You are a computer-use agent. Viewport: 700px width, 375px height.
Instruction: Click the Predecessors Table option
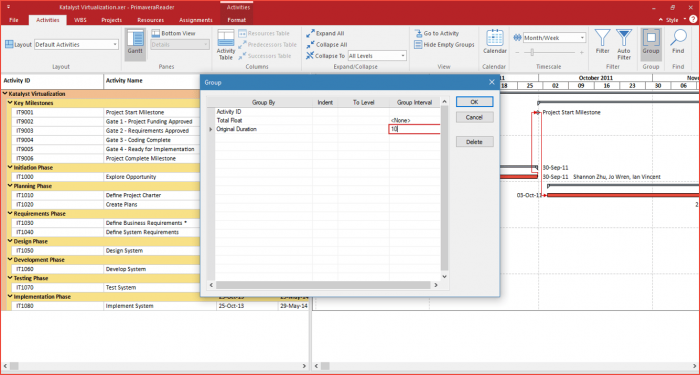pyautogui.click(x=267, y=45)
